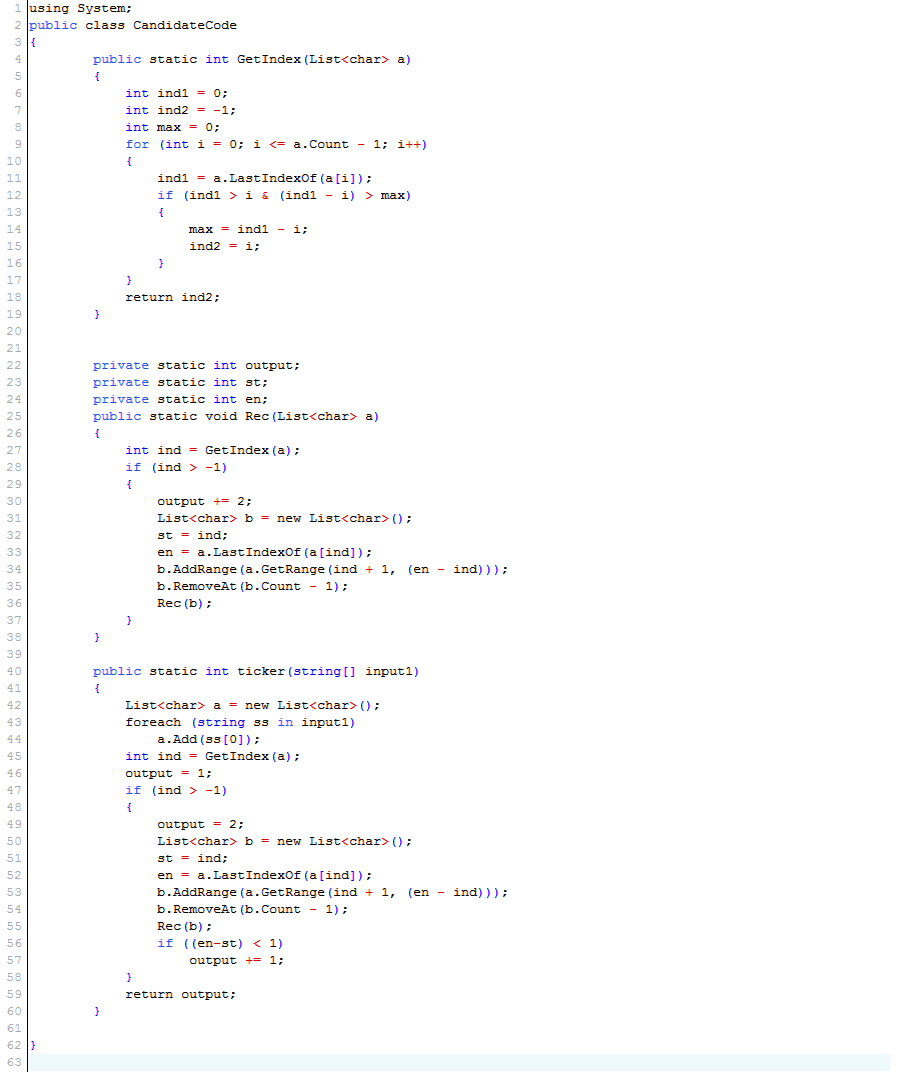Place cursor on 'CandidateCode' class name
This screenshot has width=900, height=1077.
point(185,25)
